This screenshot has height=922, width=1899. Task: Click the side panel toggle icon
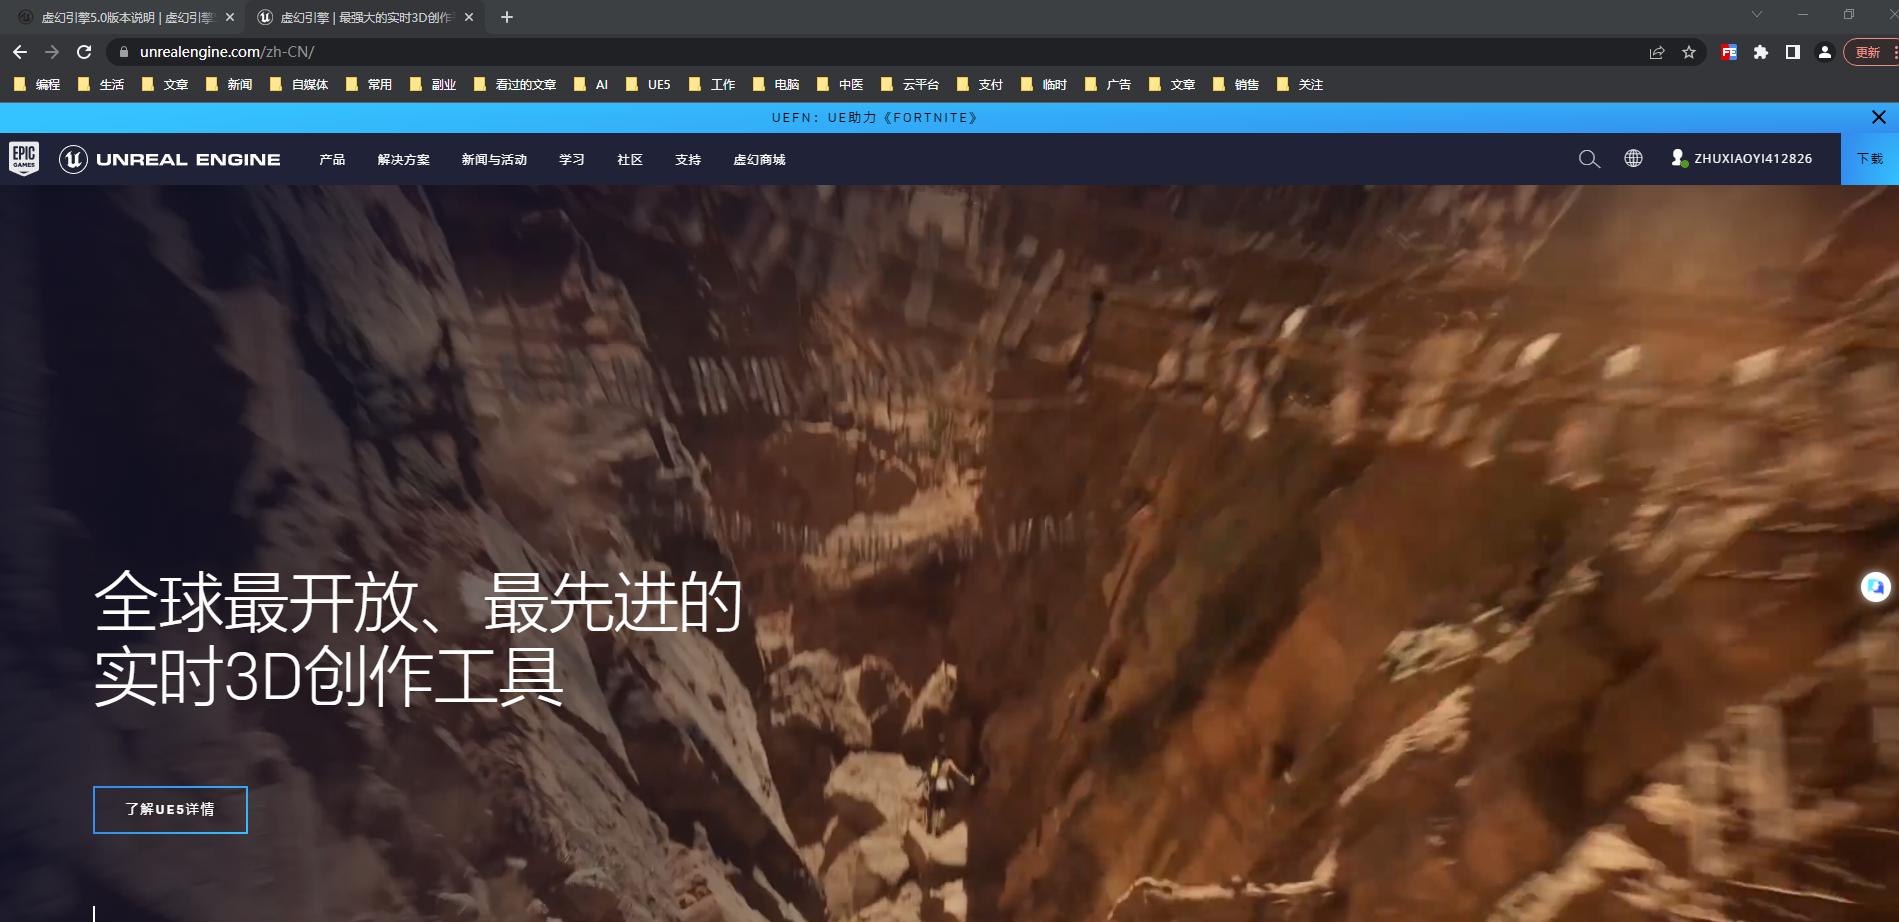coord(1792,51)
